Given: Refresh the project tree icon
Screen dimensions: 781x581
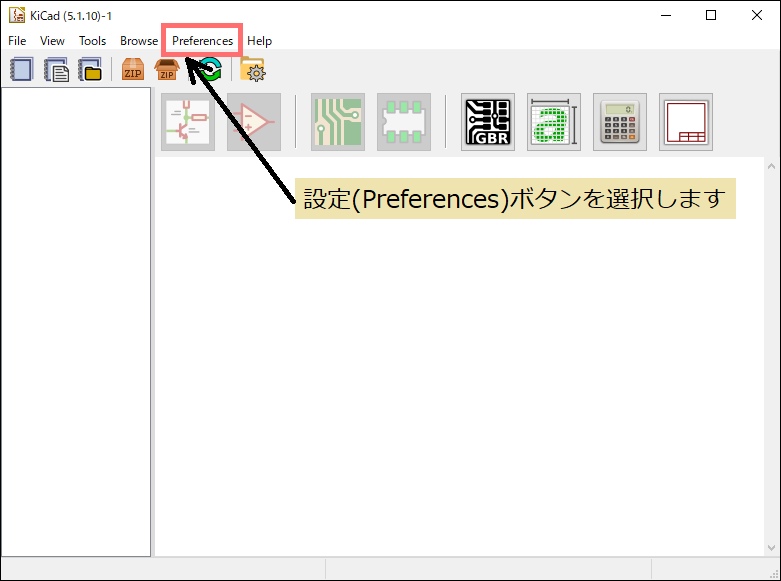Looking at the screenshot, I should 211,69.
